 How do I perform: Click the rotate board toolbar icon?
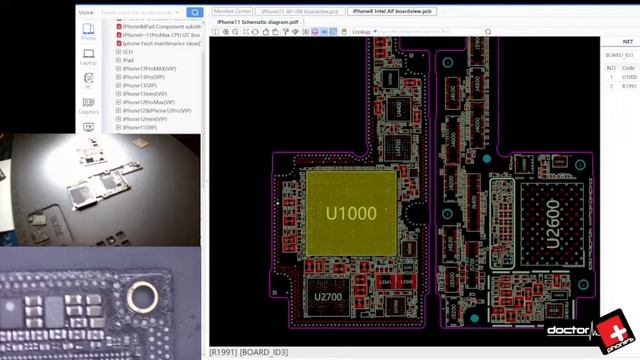[x=255, y=31]
